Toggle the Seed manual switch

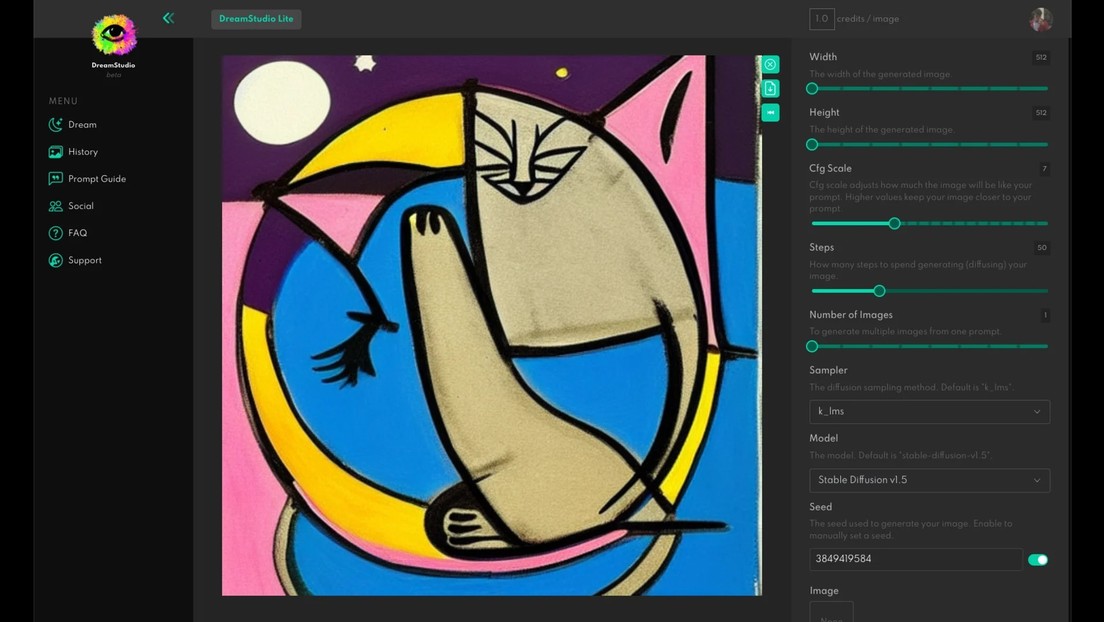pos(1038,560)
